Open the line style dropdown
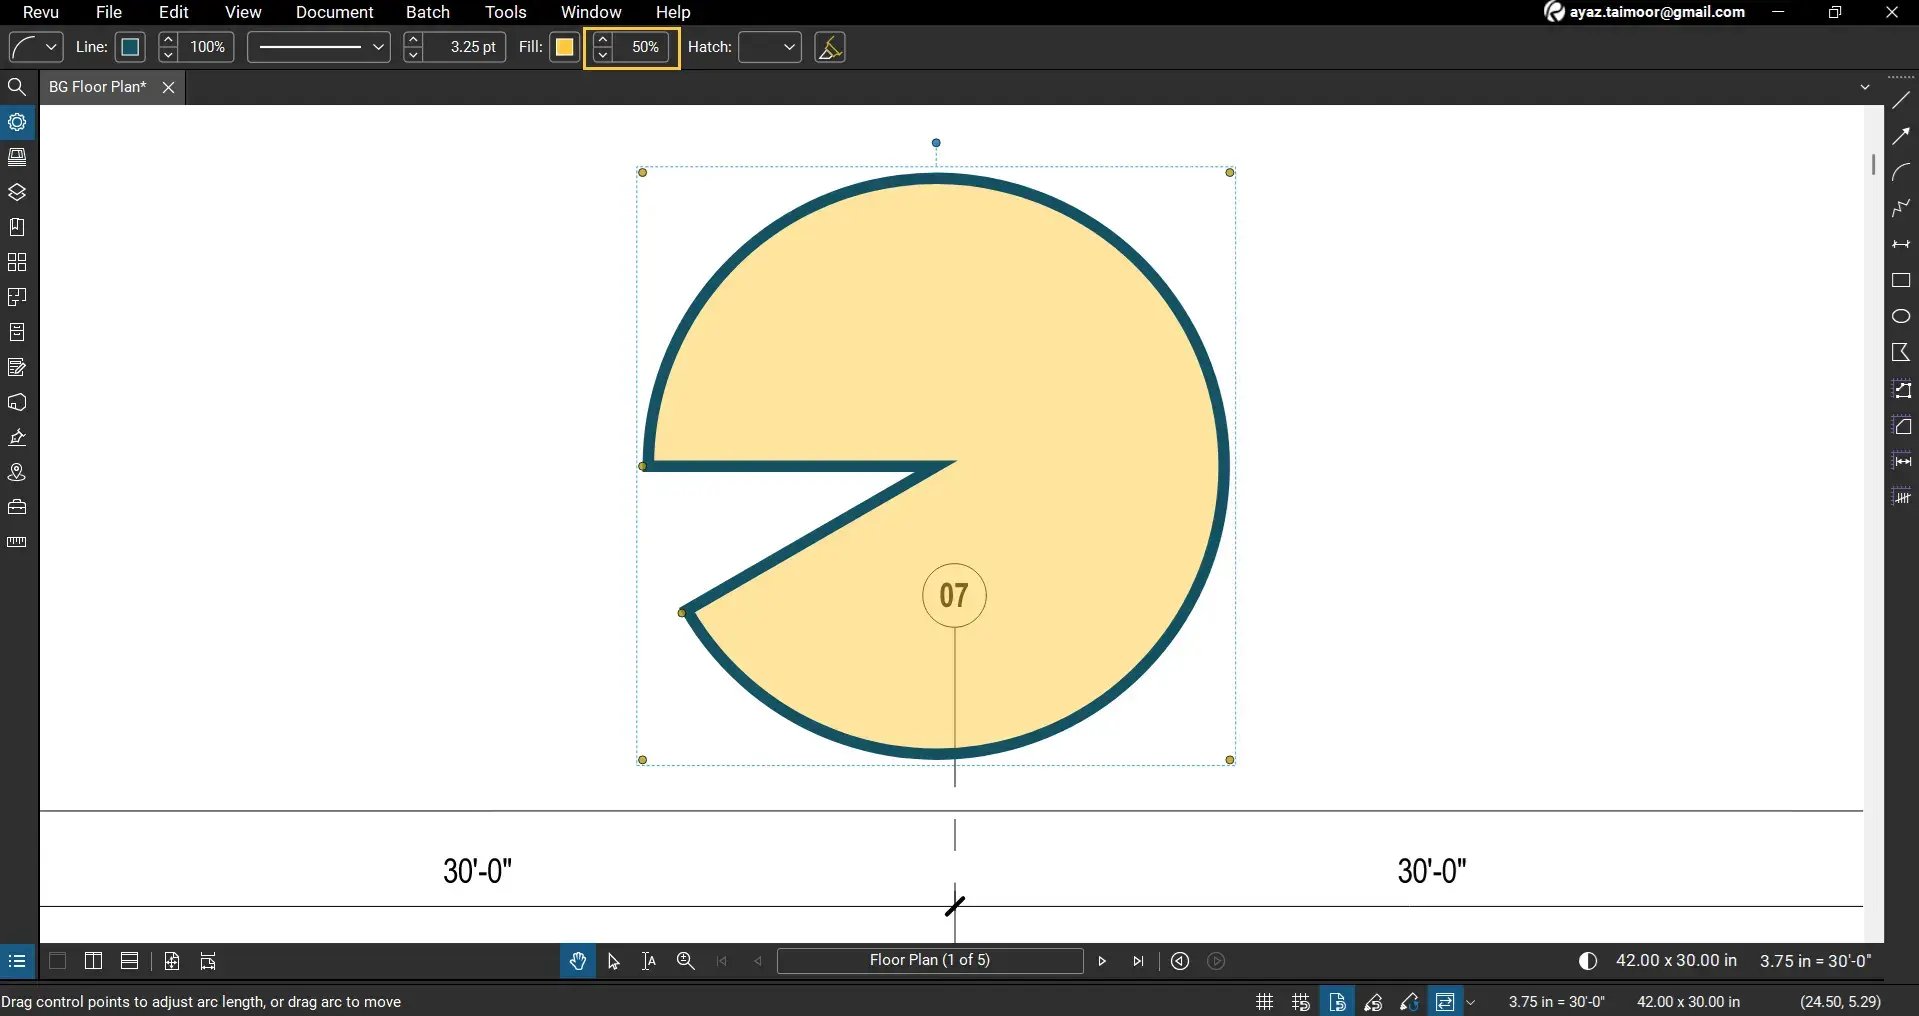 [317, 47]
